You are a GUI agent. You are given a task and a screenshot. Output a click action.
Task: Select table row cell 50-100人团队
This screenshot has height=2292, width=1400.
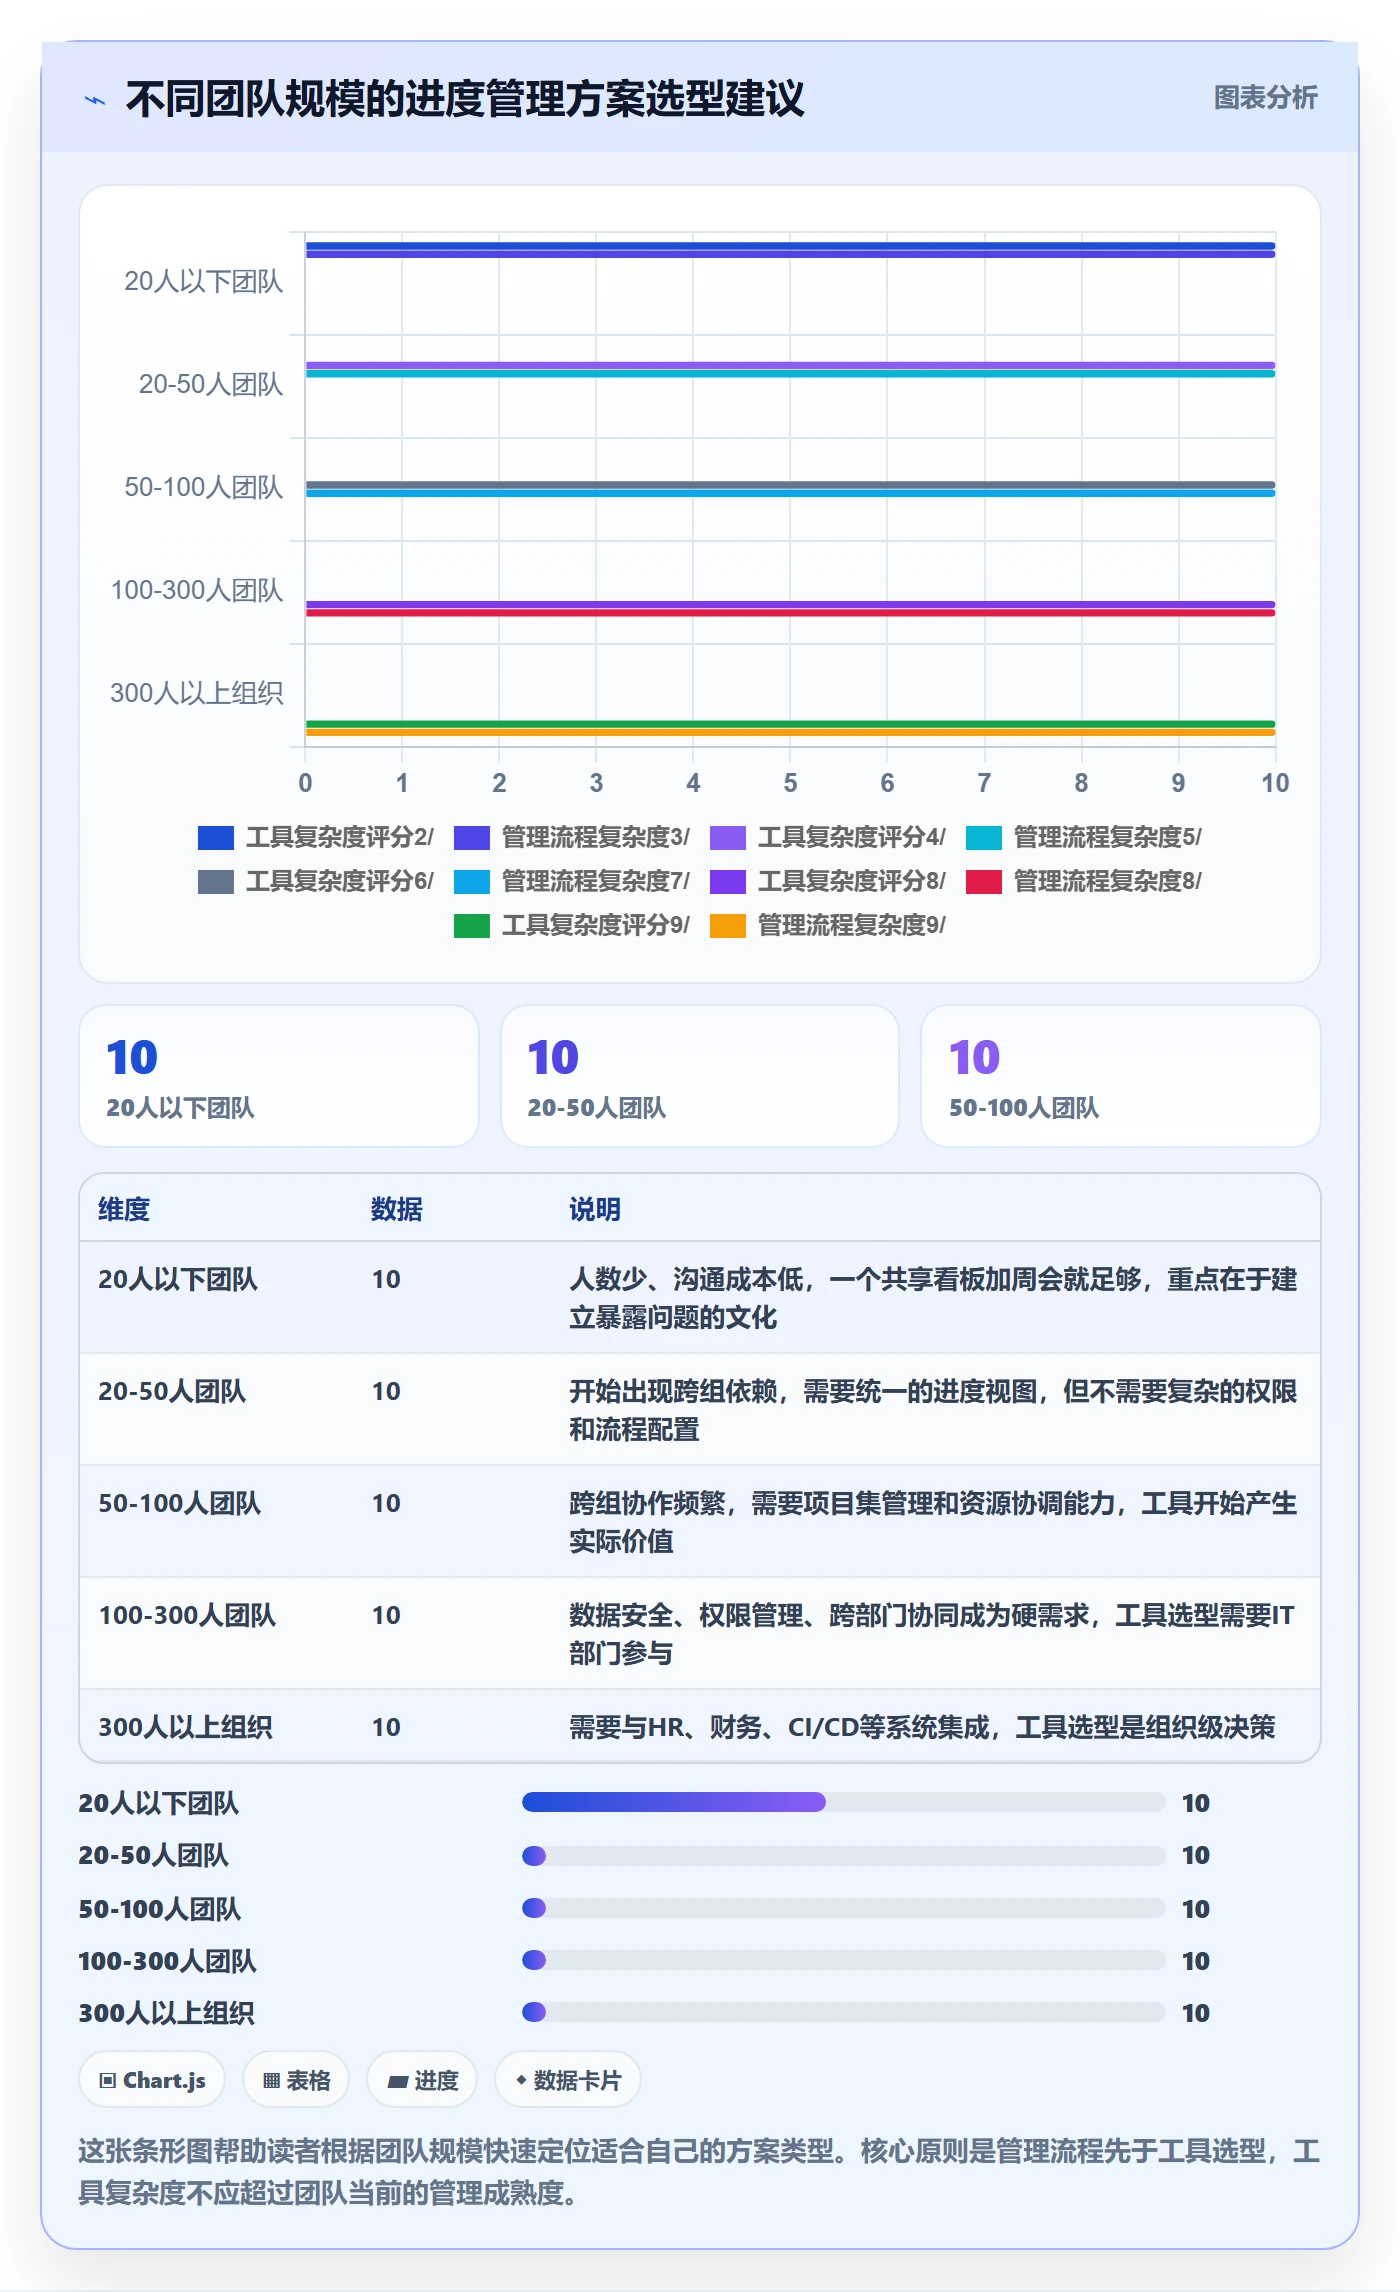(x=179, y=1503)
